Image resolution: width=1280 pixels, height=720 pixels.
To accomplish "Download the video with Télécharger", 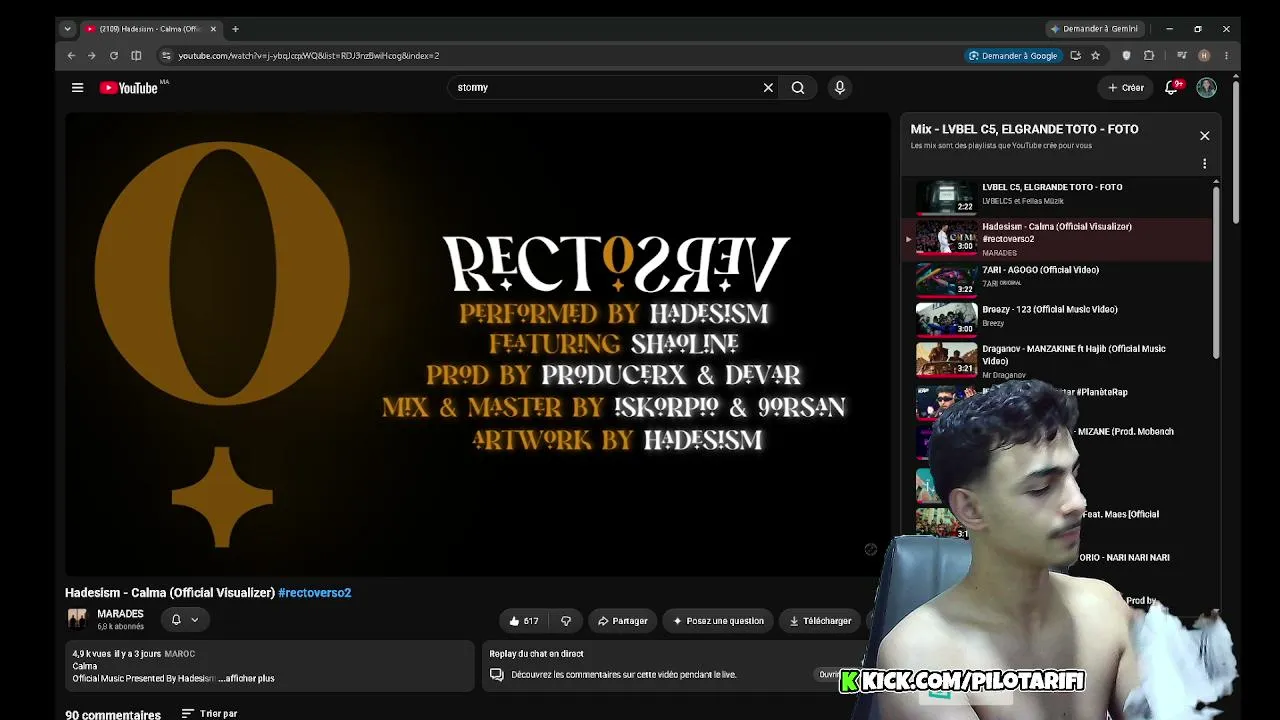I will coord(820,621).
